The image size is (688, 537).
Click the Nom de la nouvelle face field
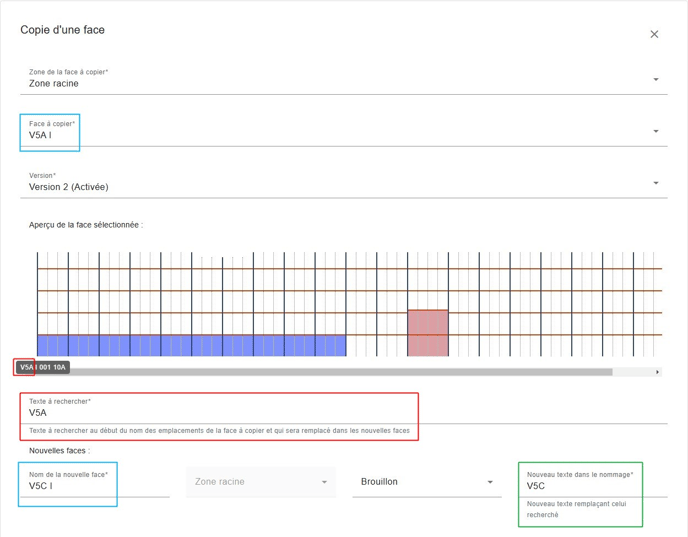click(95, 486)
